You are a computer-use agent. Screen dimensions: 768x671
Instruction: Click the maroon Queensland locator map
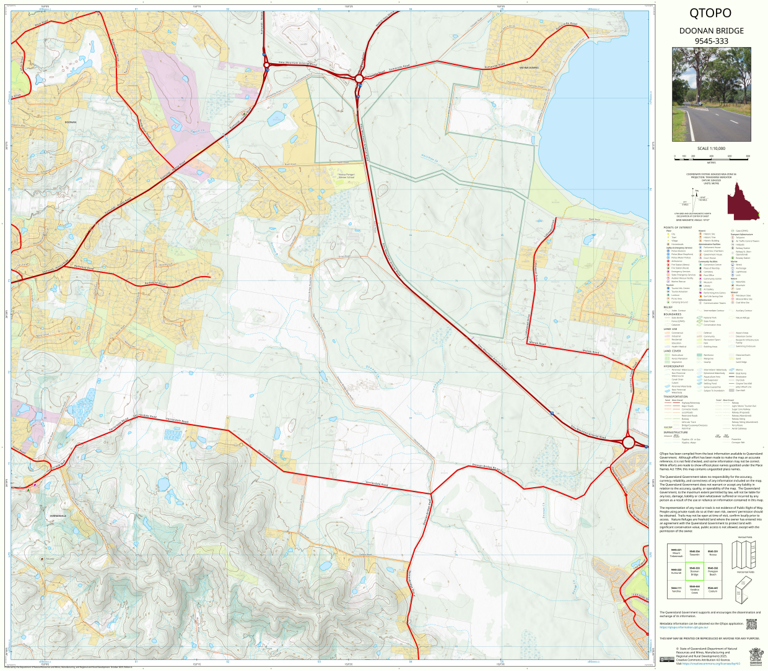744,202
